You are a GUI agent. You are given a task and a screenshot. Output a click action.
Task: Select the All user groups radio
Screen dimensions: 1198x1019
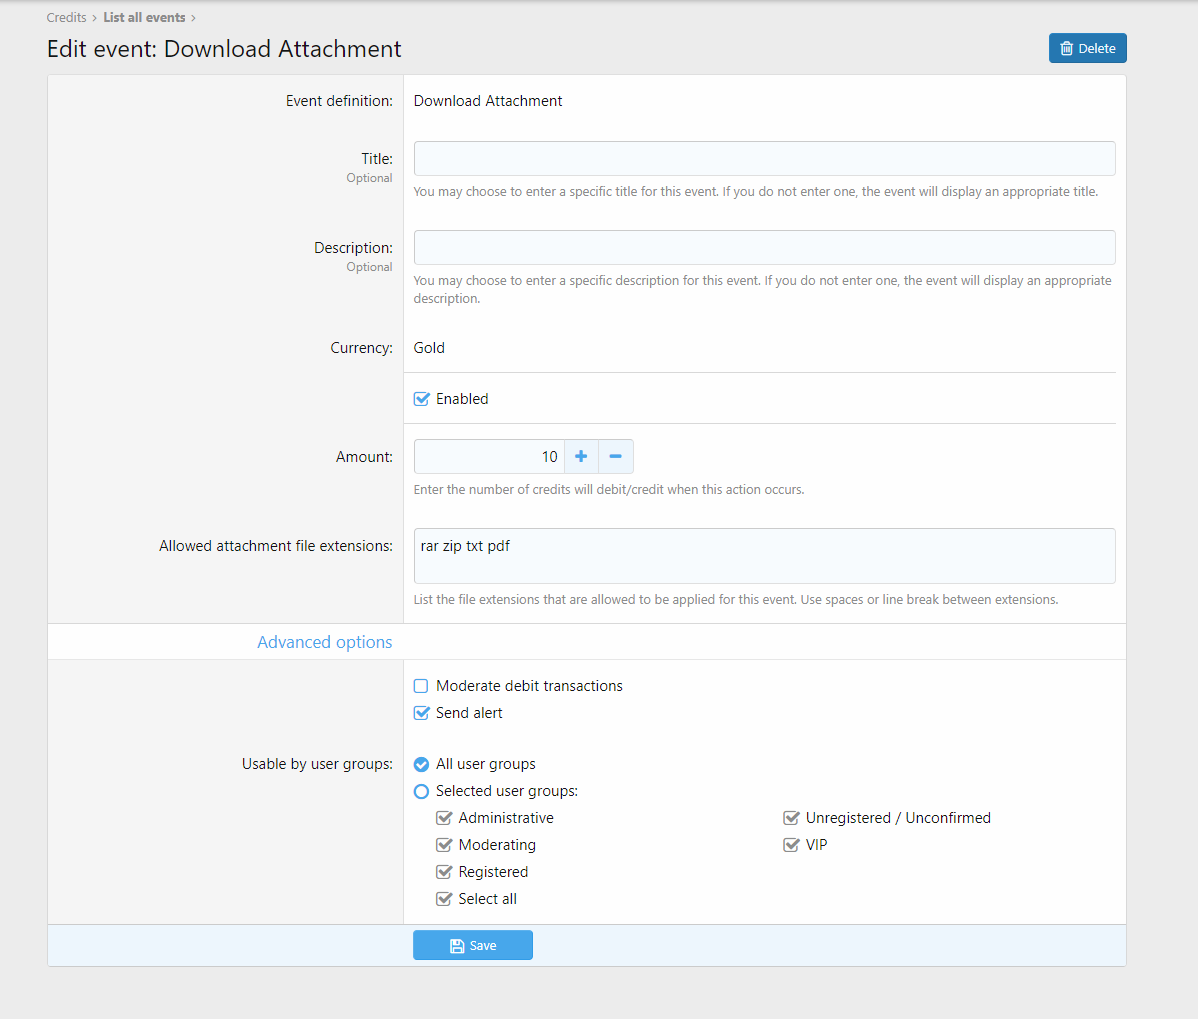[x=422, y=764]
